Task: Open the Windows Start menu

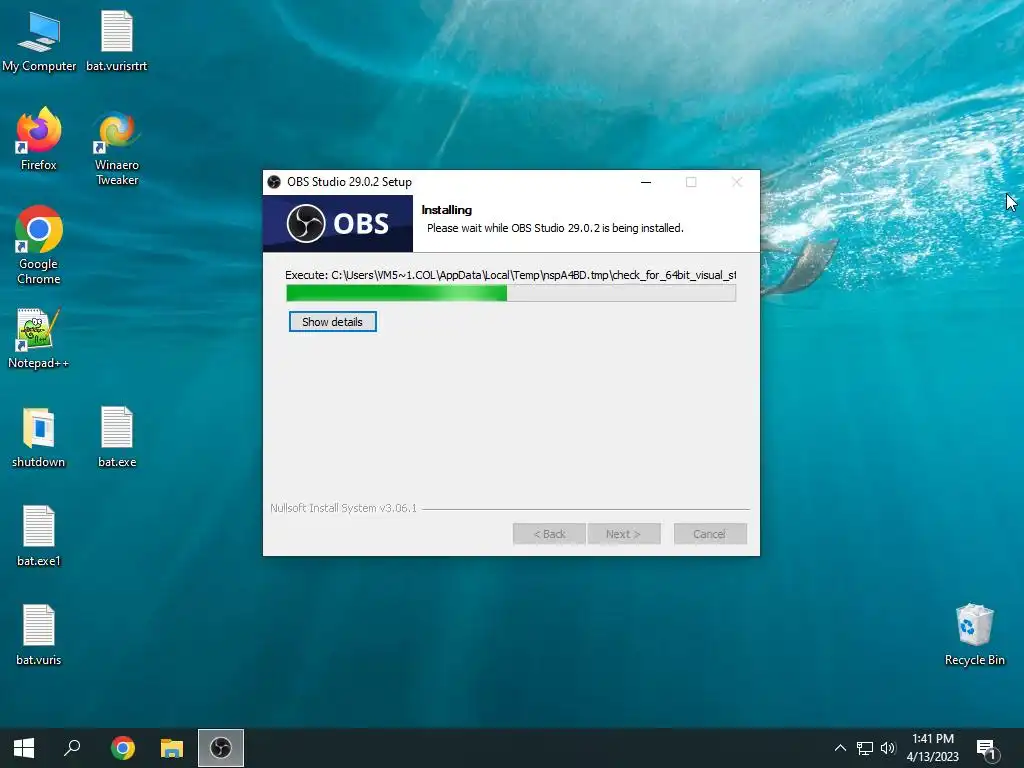Action: (x=24, y=748)
